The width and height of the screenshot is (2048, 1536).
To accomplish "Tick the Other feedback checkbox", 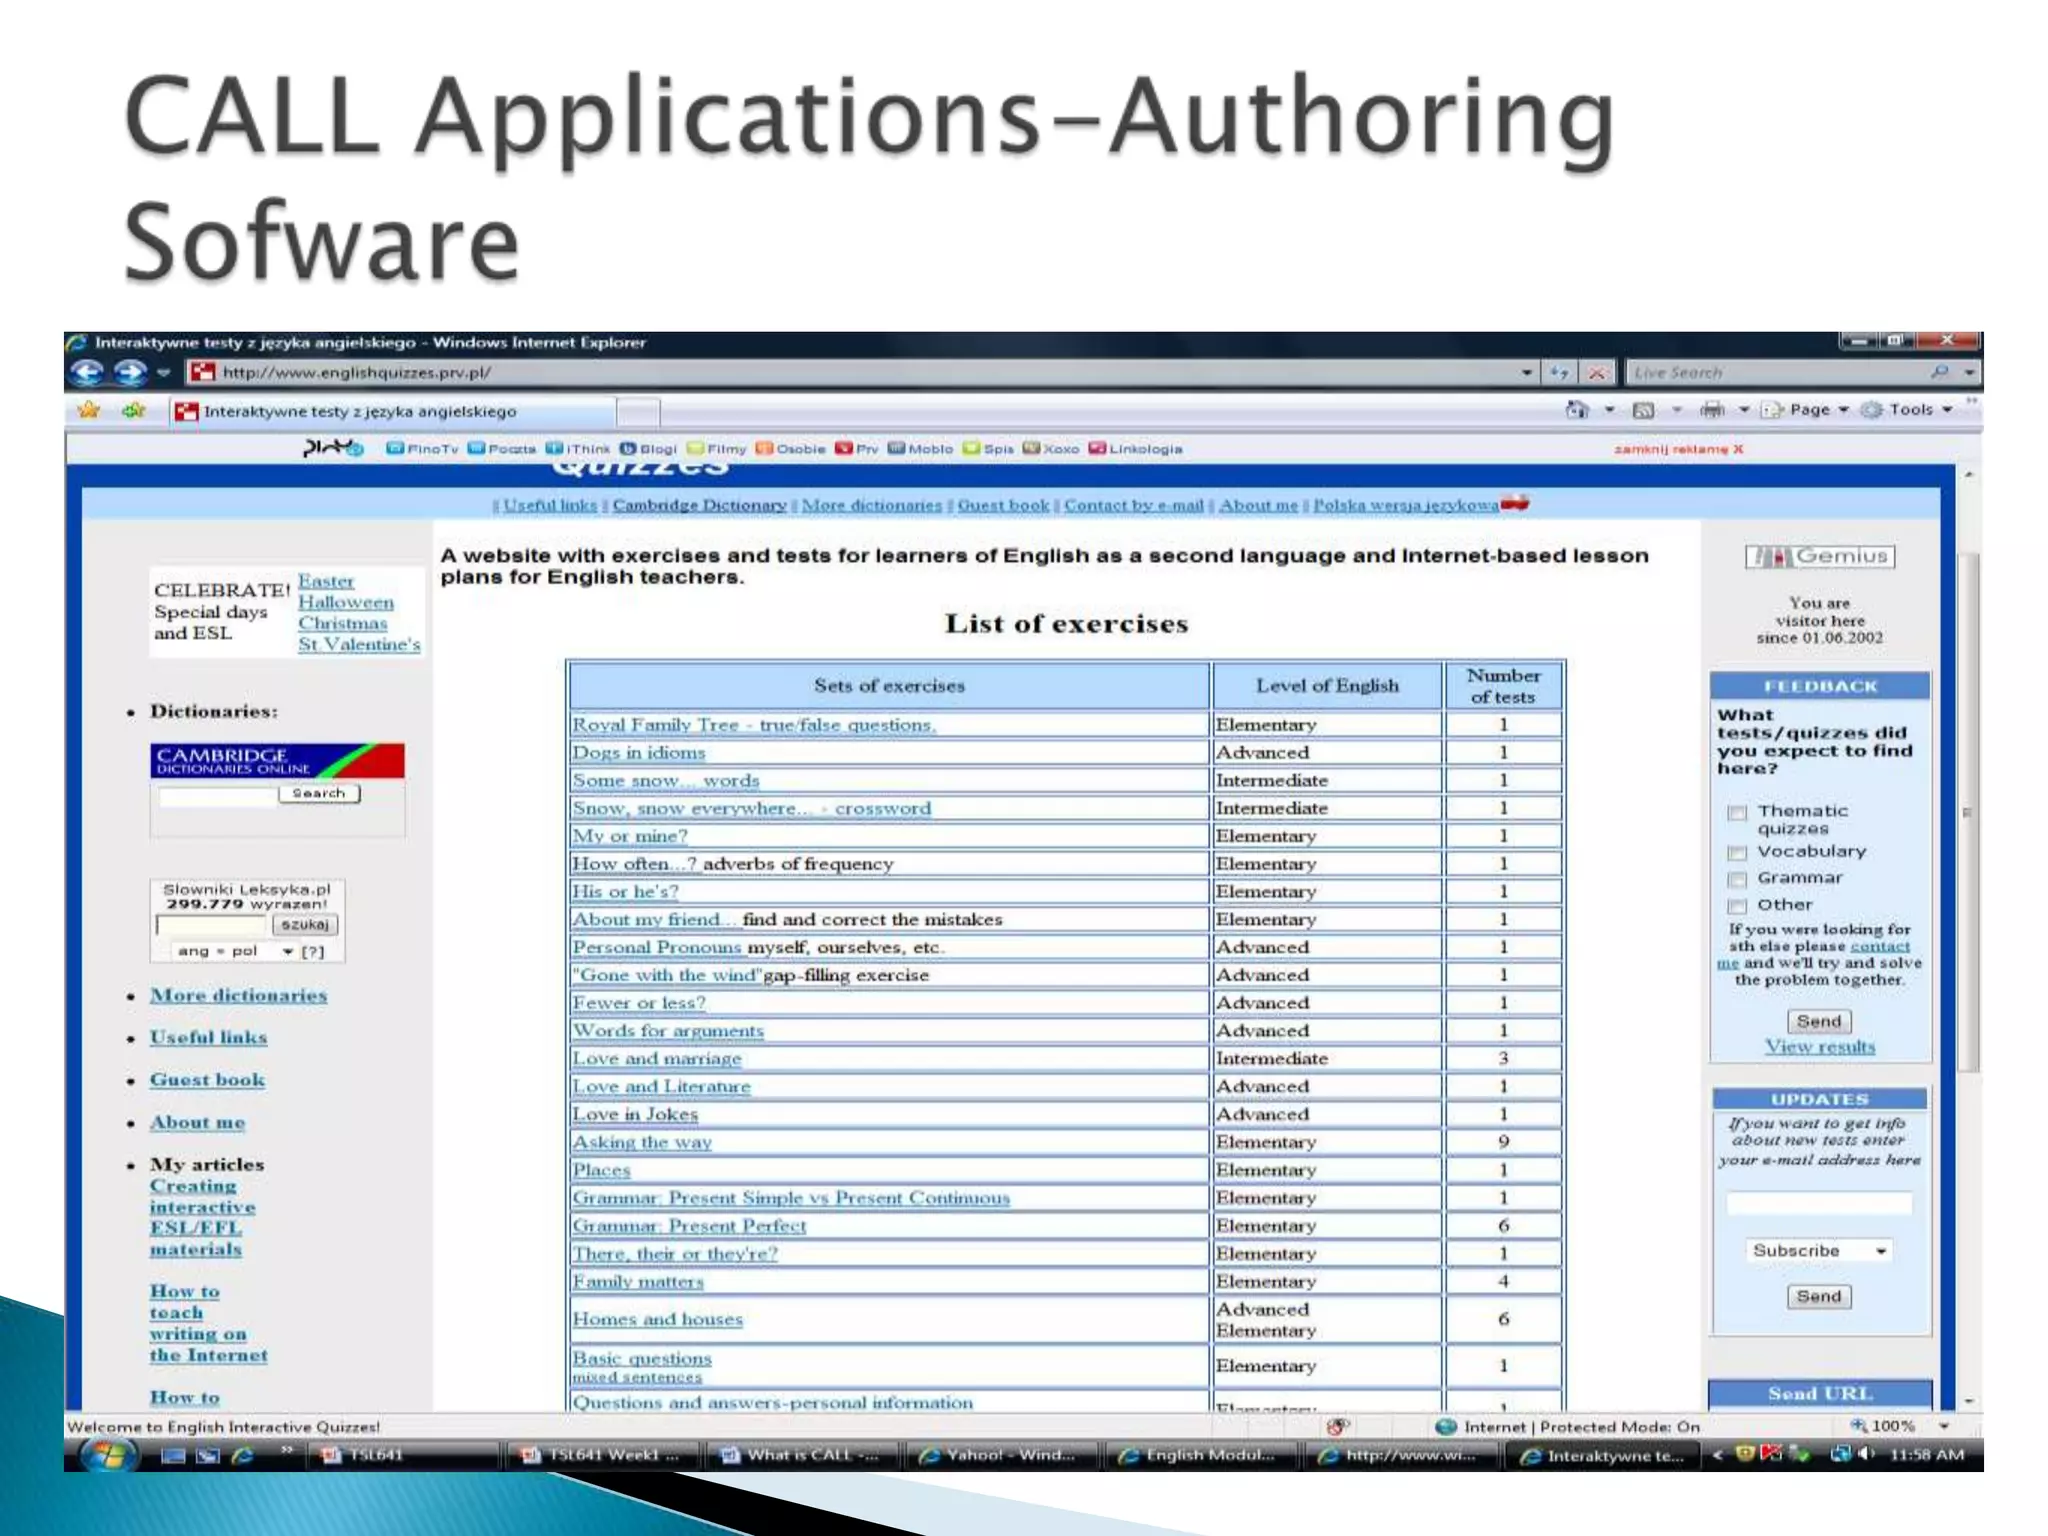I will (1737, 907).
